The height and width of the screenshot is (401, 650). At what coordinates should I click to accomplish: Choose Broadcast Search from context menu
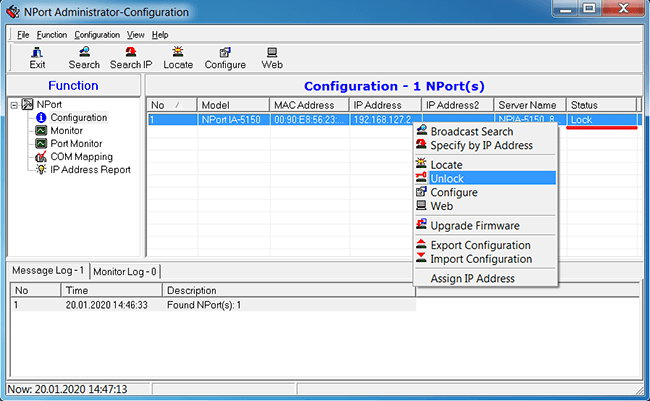click(x=485, y=131)
